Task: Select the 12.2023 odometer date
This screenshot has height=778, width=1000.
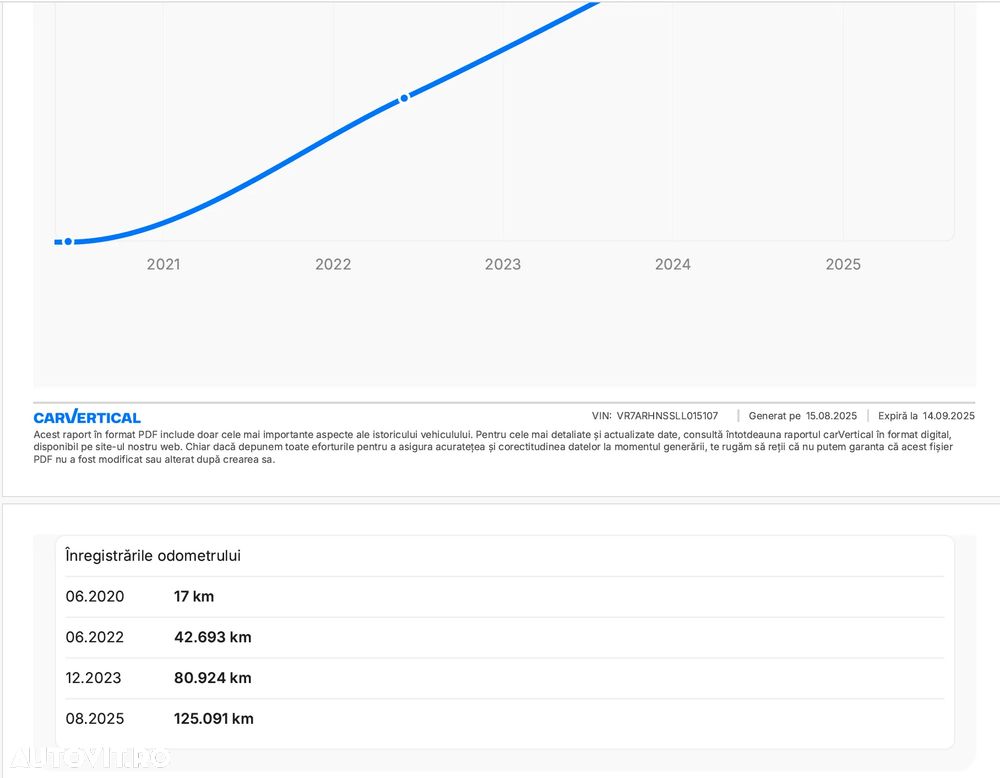Action: coord(94,678)
